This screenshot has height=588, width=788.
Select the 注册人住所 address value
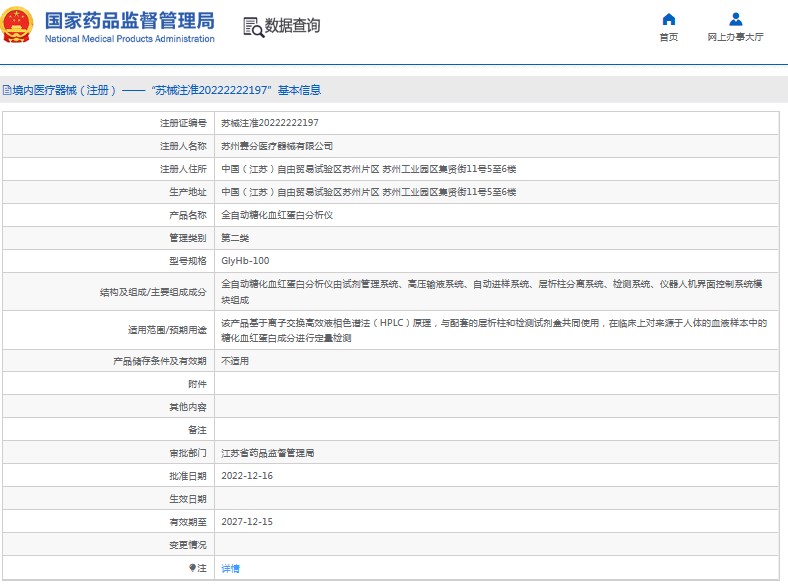click(368, 169)
